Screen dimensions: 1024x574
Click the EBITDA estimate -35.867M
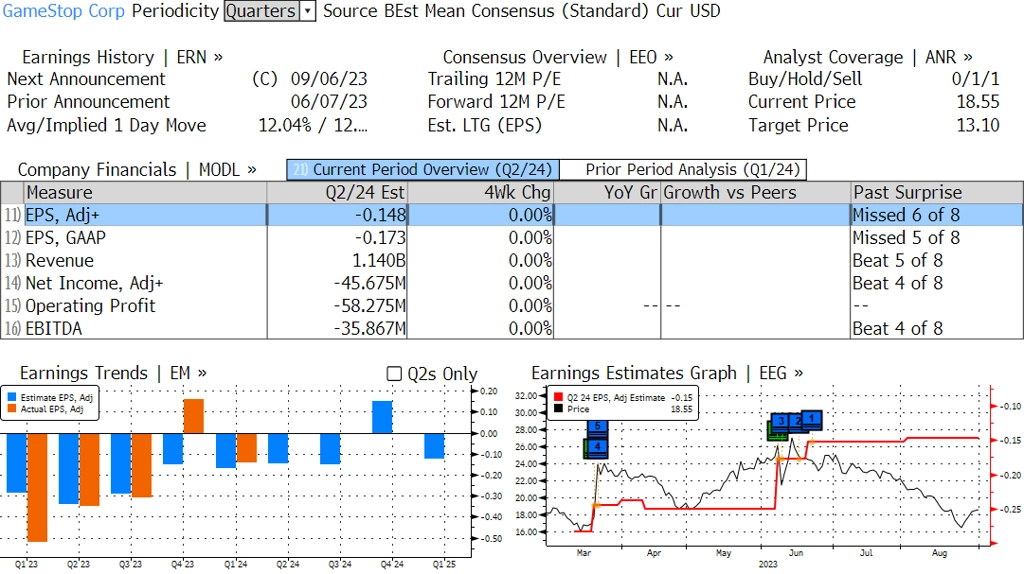point(370,328)
